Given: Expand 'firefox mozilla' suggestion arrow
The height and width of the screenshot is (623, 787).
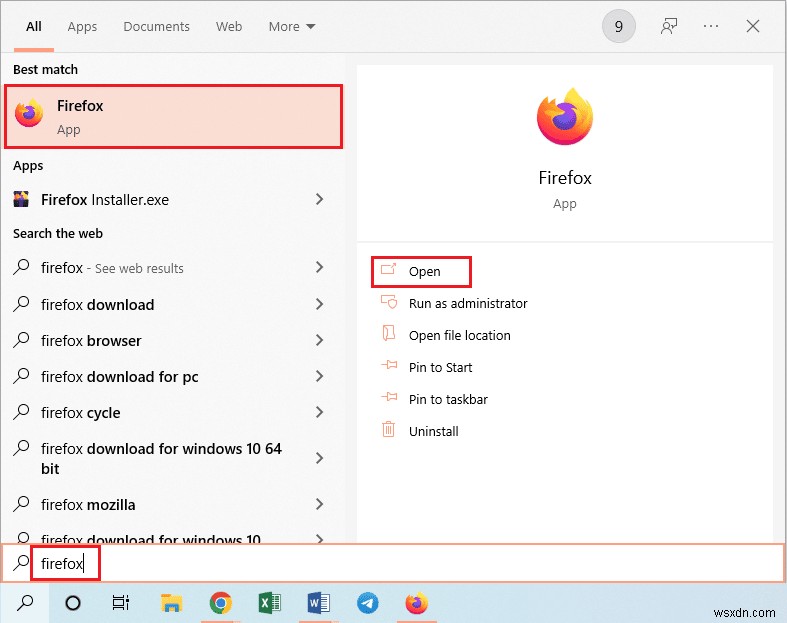Looking at the screenshot, I should coord(319,504).
